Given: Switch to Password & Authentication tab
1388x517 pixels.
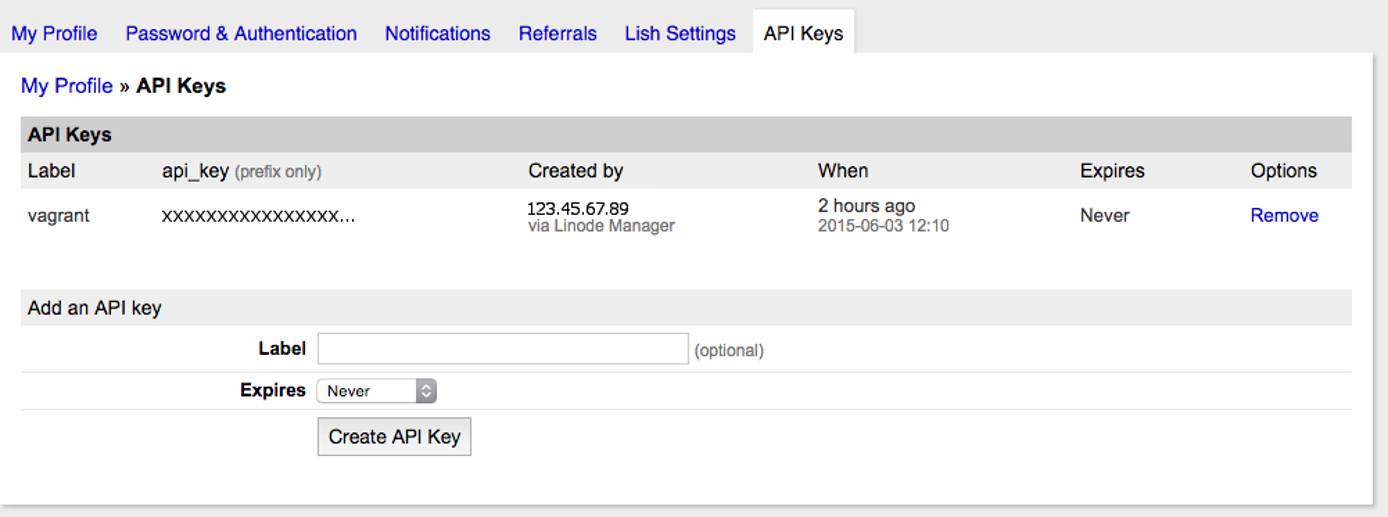Looking at the screenshot, I should (241, 33).
